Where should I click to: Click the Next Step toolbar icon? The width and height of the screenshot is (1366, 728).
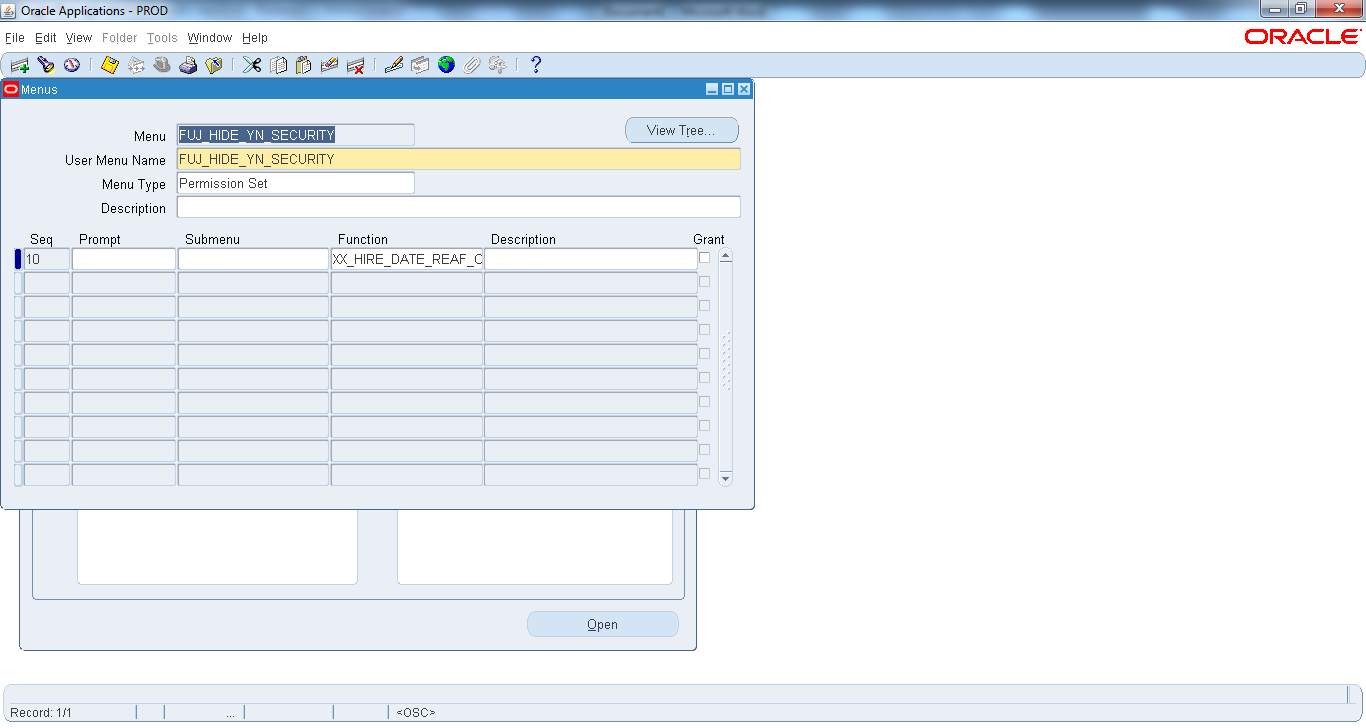tap(136, 65)
